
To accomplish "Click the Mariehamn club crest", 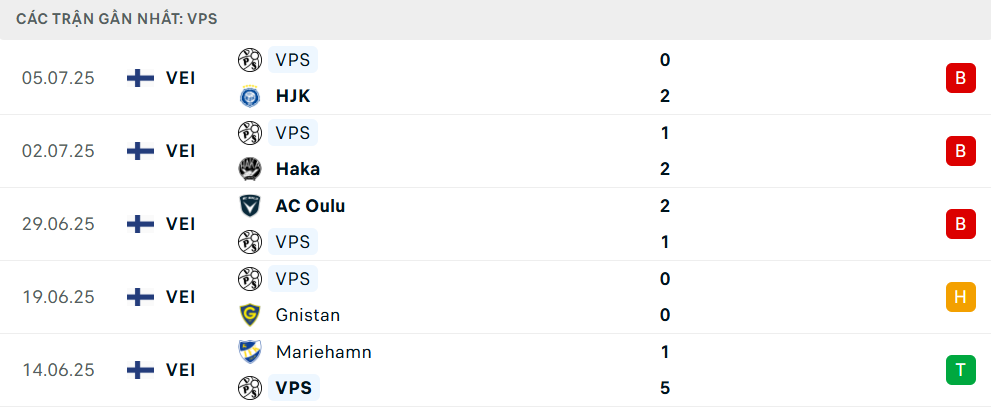I will tap(250, 351).
